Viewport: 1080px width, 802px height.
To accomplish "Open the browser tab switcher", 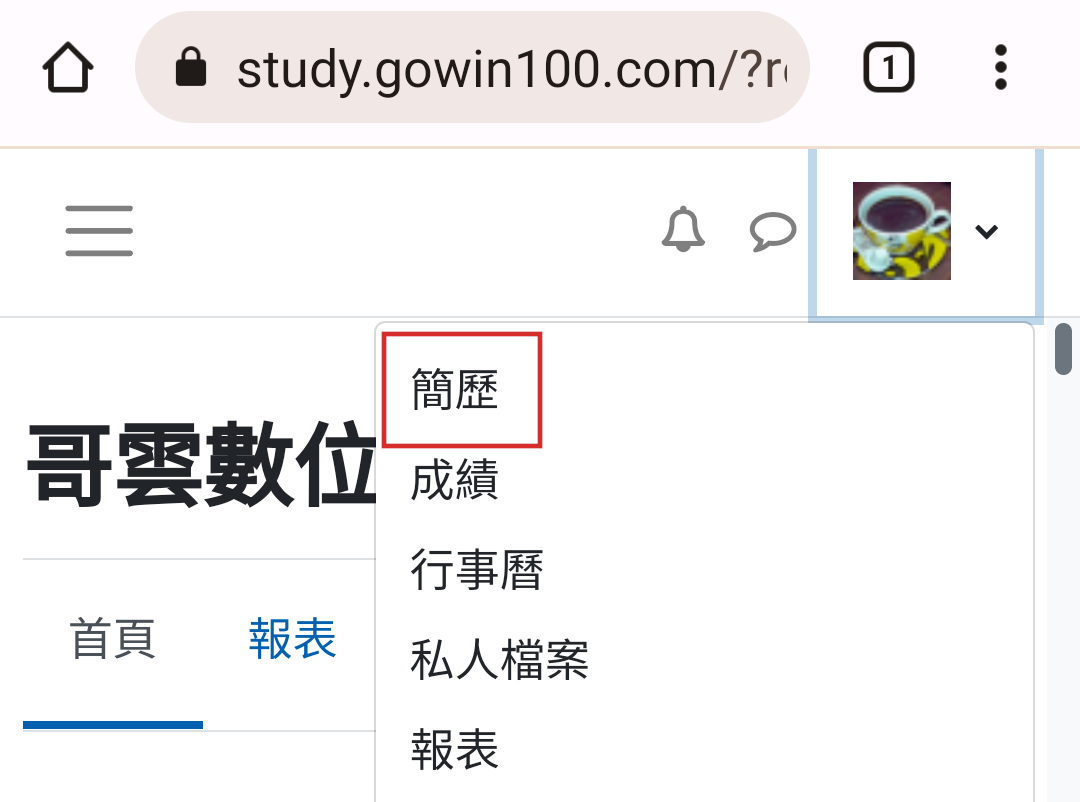I will pos(889,68).
